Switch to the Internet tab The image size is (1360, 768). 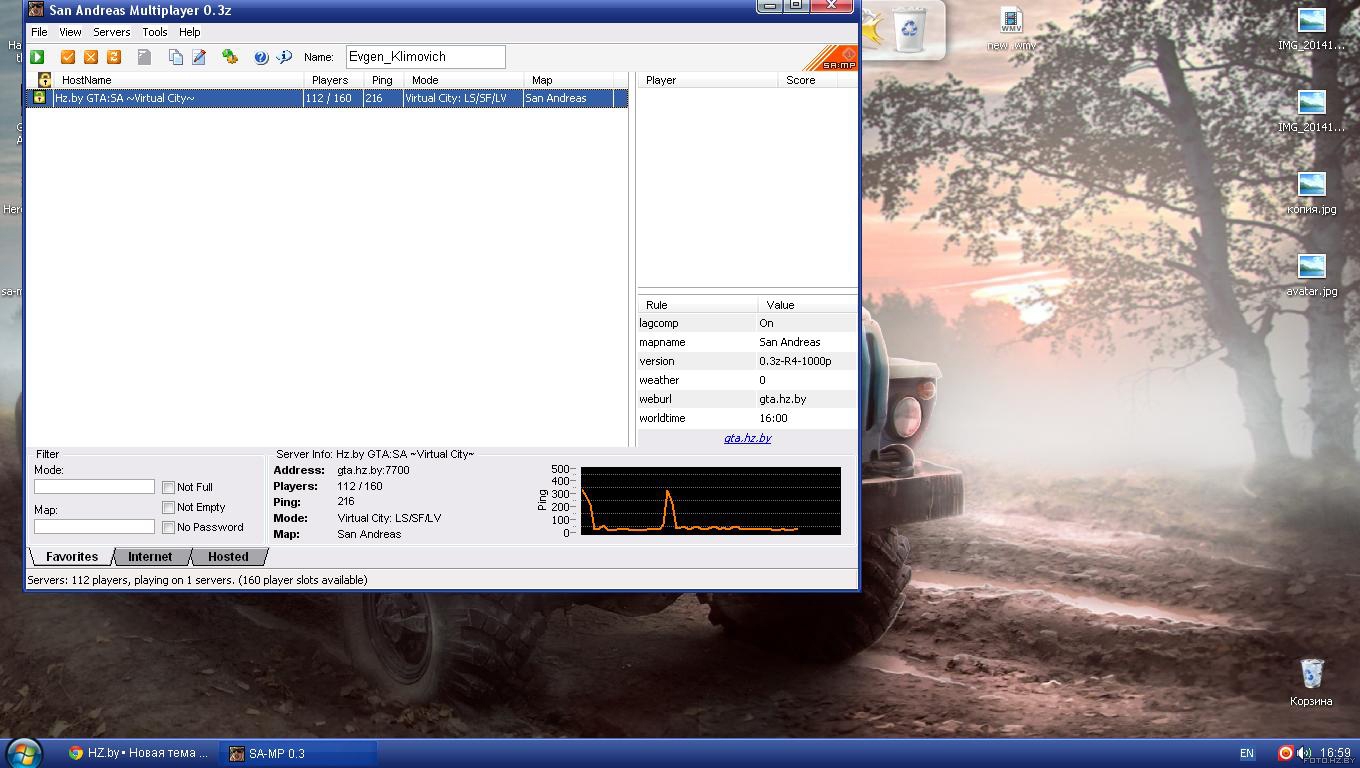pos(150,557)
